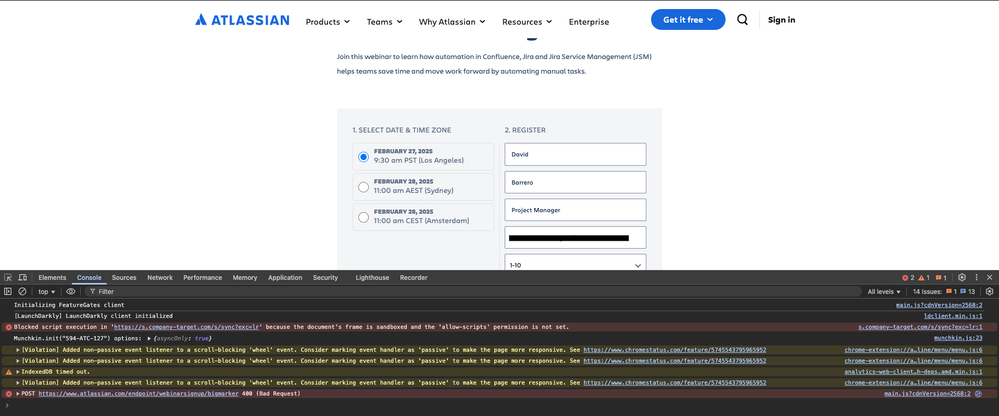
Task: Click the '14 Issues:' label
Action: point(927,292)
